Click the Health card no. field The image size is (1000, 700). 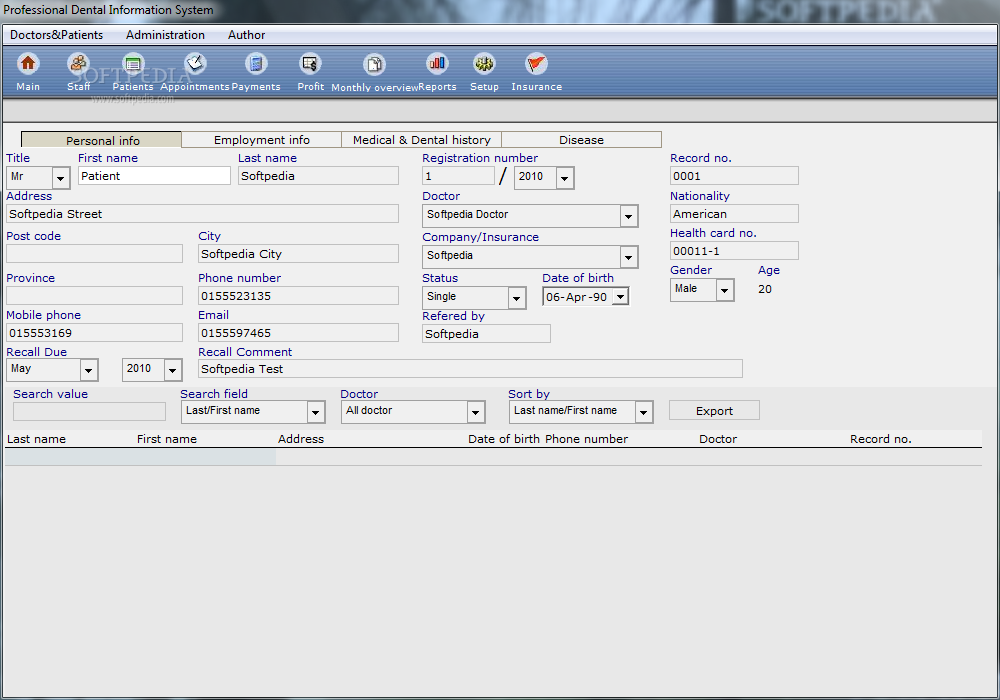click(734, 251)
